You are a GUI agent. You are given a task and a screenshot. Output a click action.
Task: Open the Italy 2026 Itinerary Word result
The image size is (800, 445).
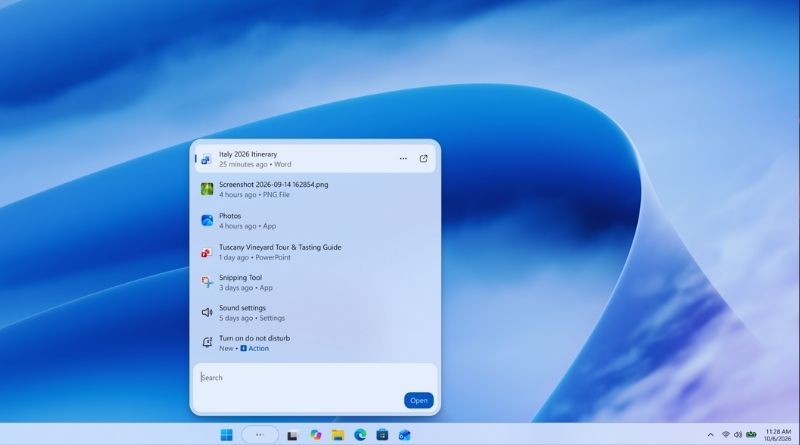315,159
